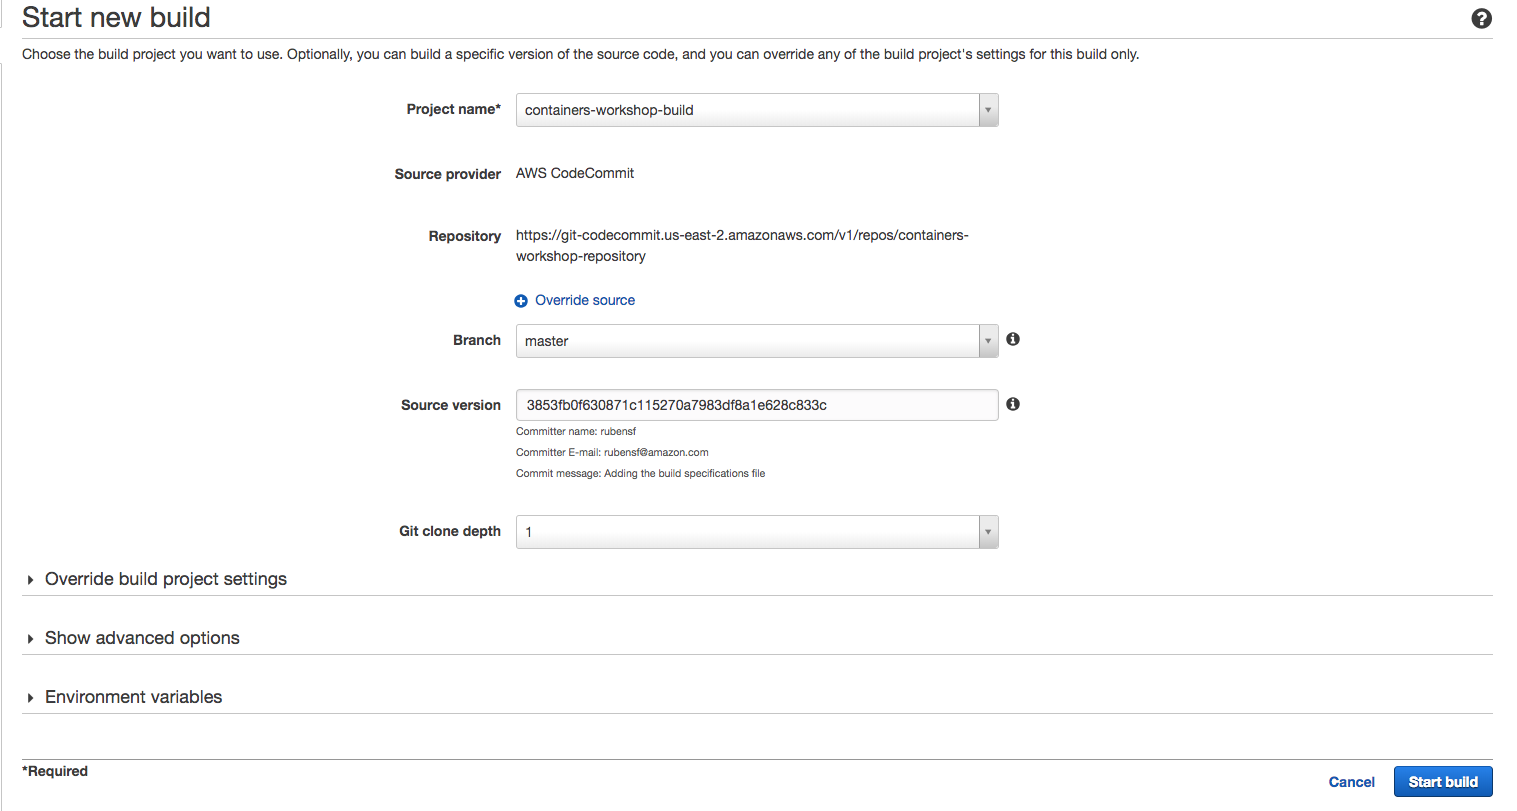Click the Git clone depth label
The height and width of the screenshot is (811, 1517).
[450, 531]
